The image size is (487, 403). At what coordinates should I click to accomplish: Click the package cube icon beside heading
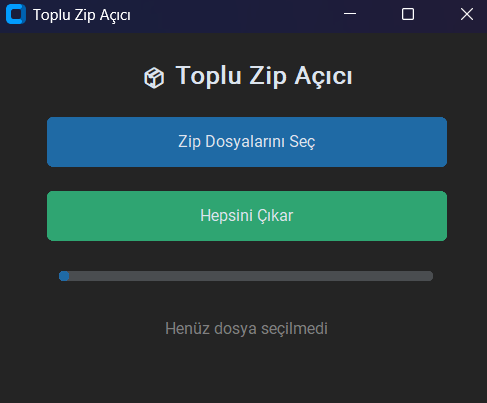click(154, 78)
